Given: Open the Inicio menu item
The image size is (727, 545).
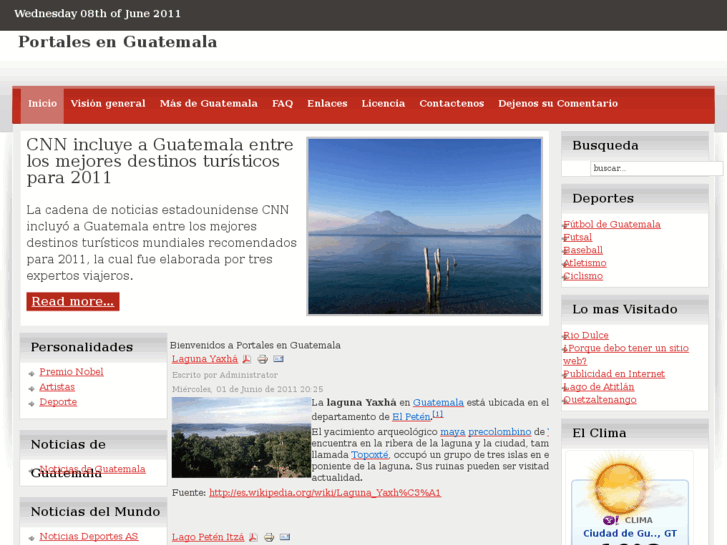Looking at the screenshot, I should (x=42, y=103).
